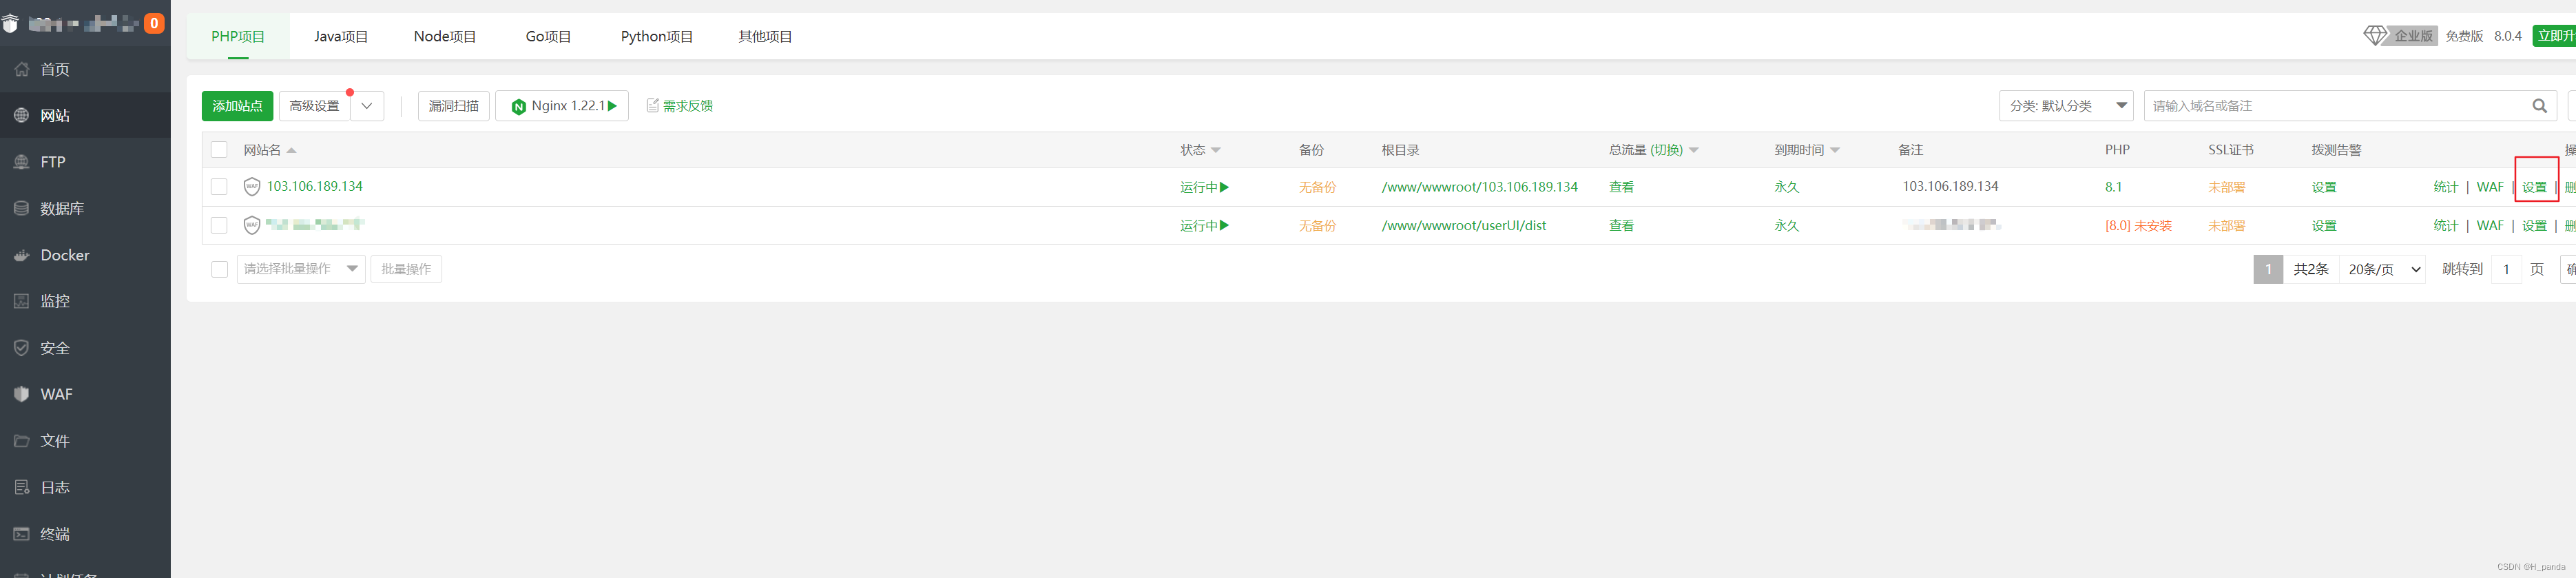This screenshot has width=2576, height=578.
Task: Tick the select-all checkbox in table header
Action: point(219,150)
